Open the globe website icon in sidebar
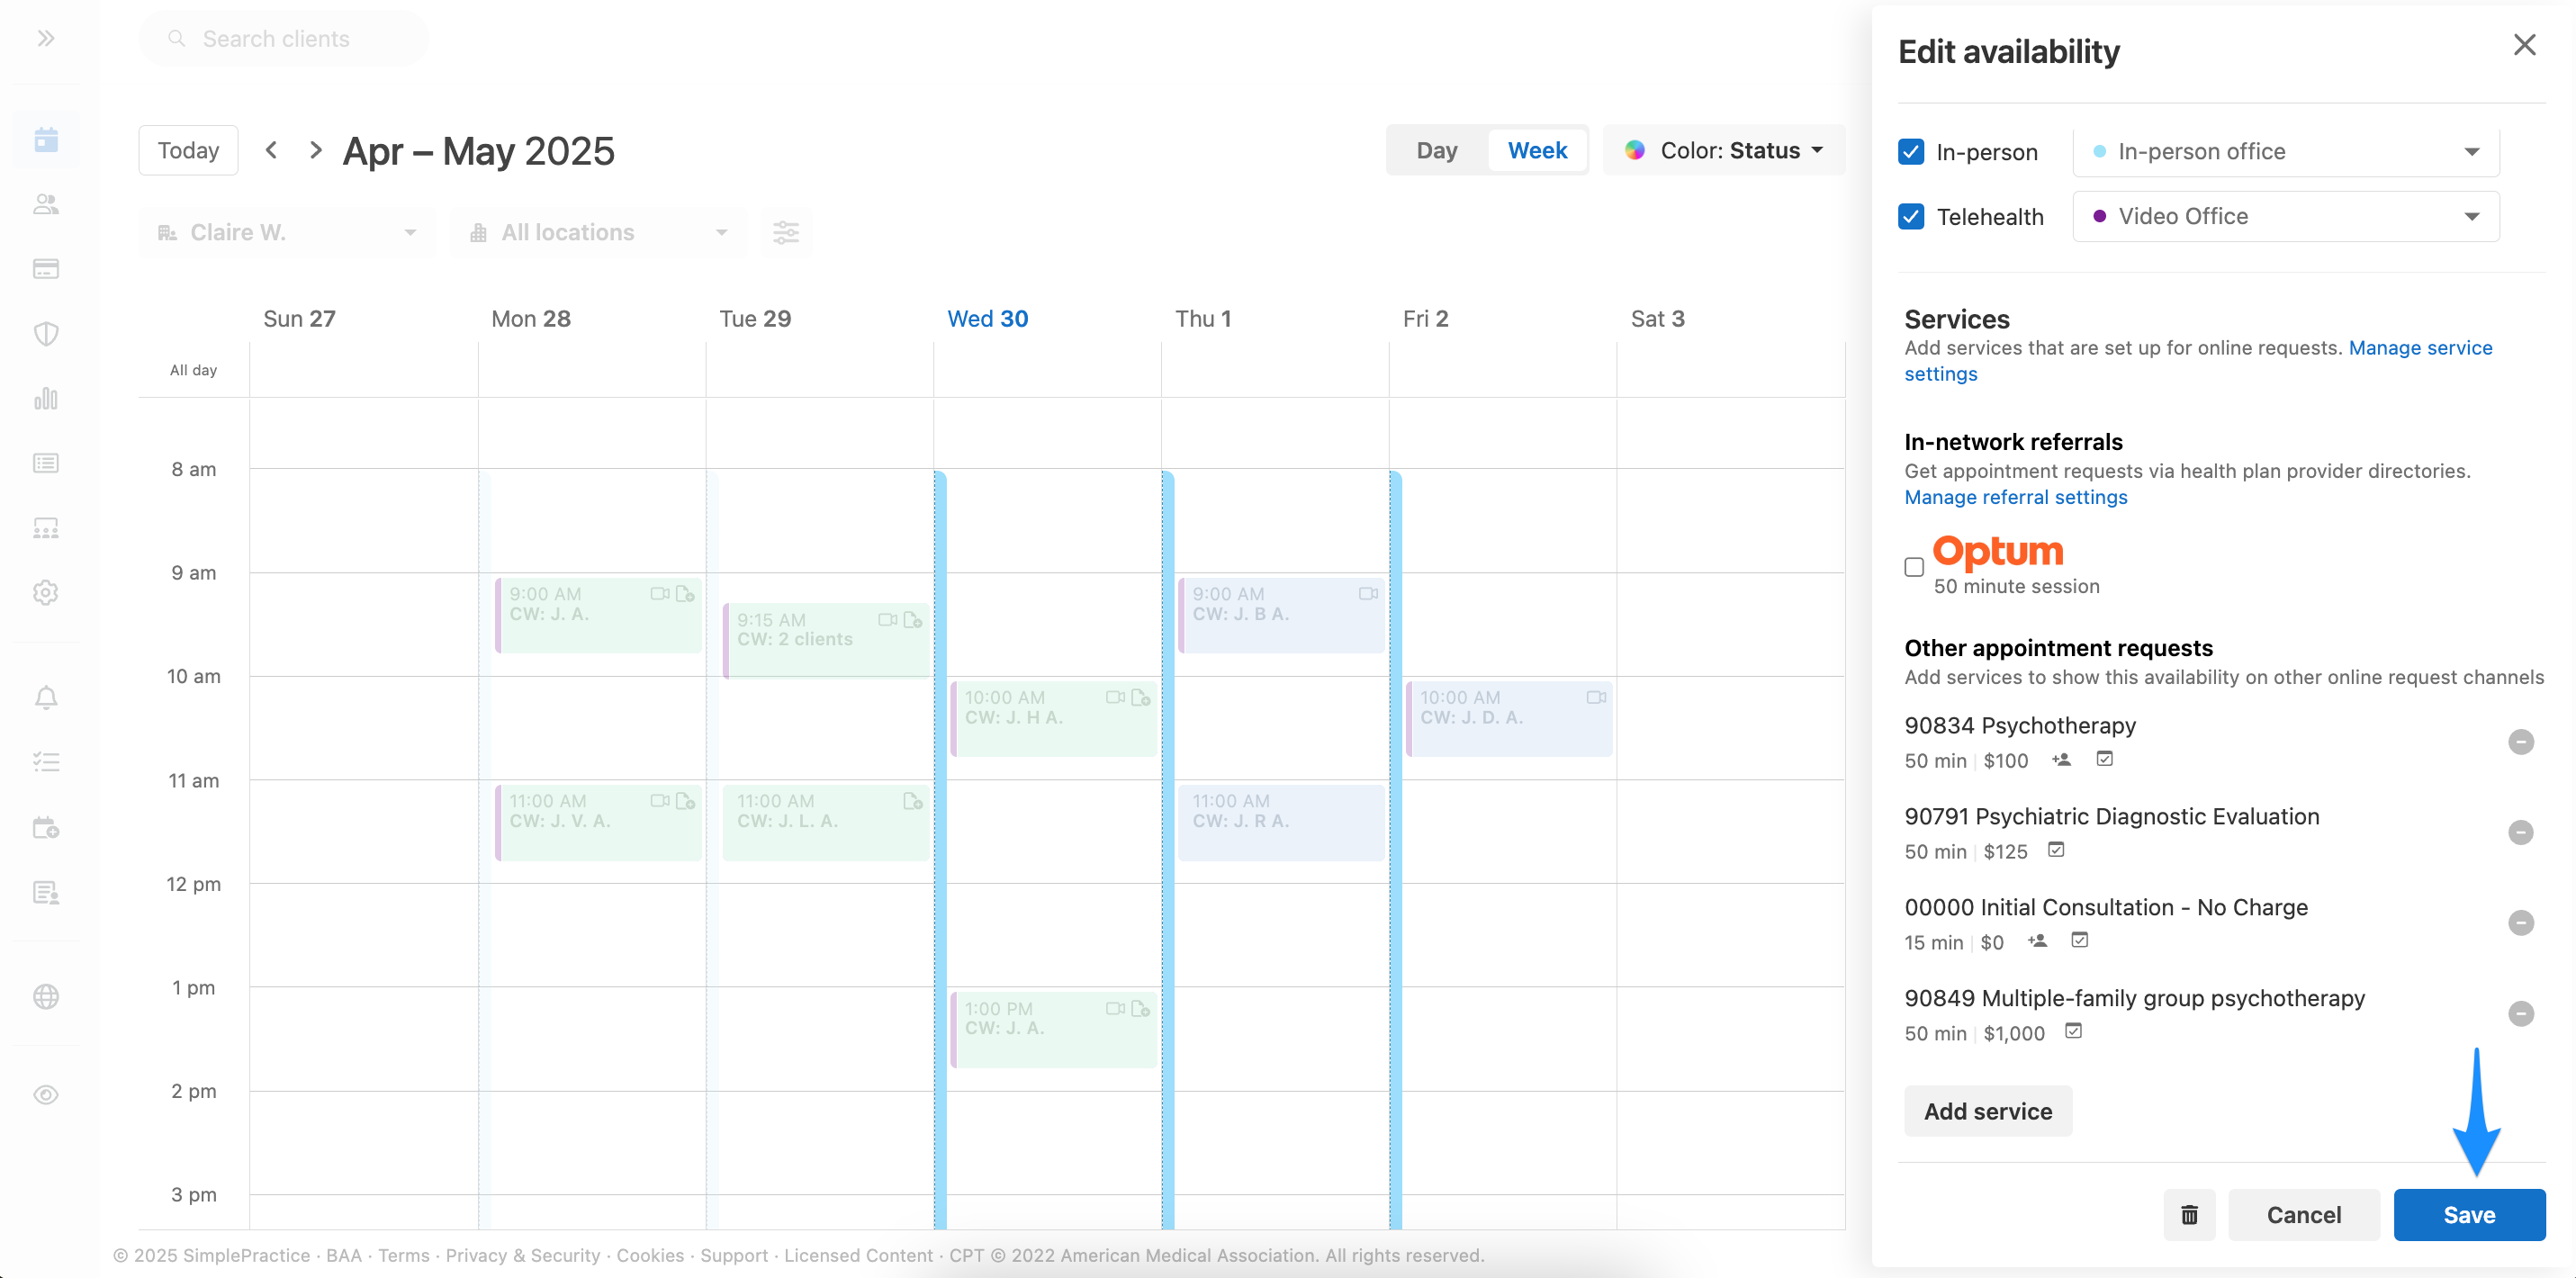This screenshot has width=2576, height=1278. click(x=46, y=997)
